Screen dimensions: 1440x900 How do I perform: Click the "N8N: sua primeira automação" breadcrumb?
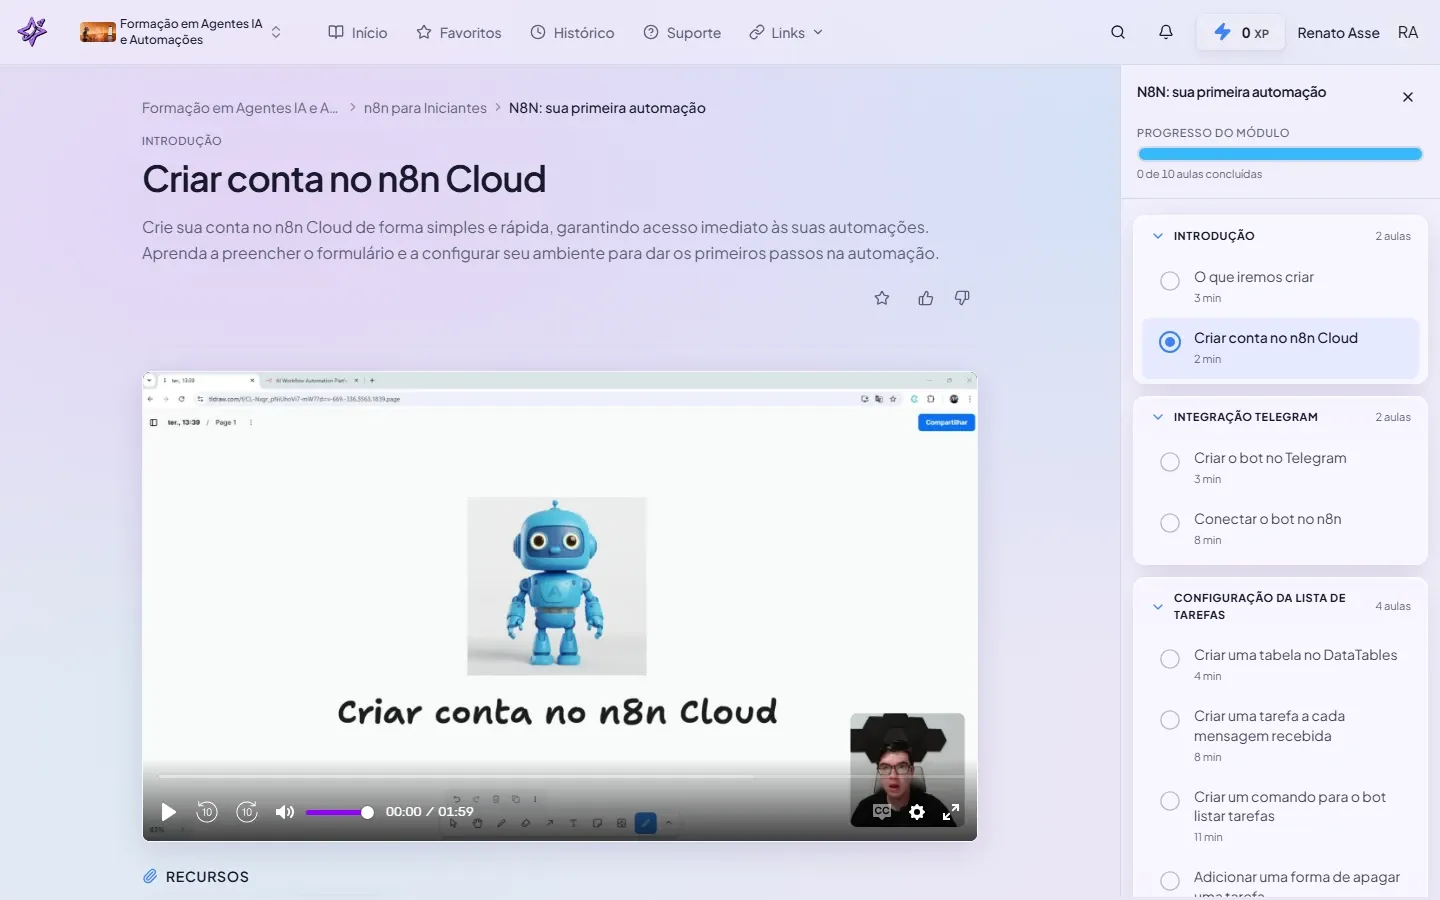click(x=607, y=108)
